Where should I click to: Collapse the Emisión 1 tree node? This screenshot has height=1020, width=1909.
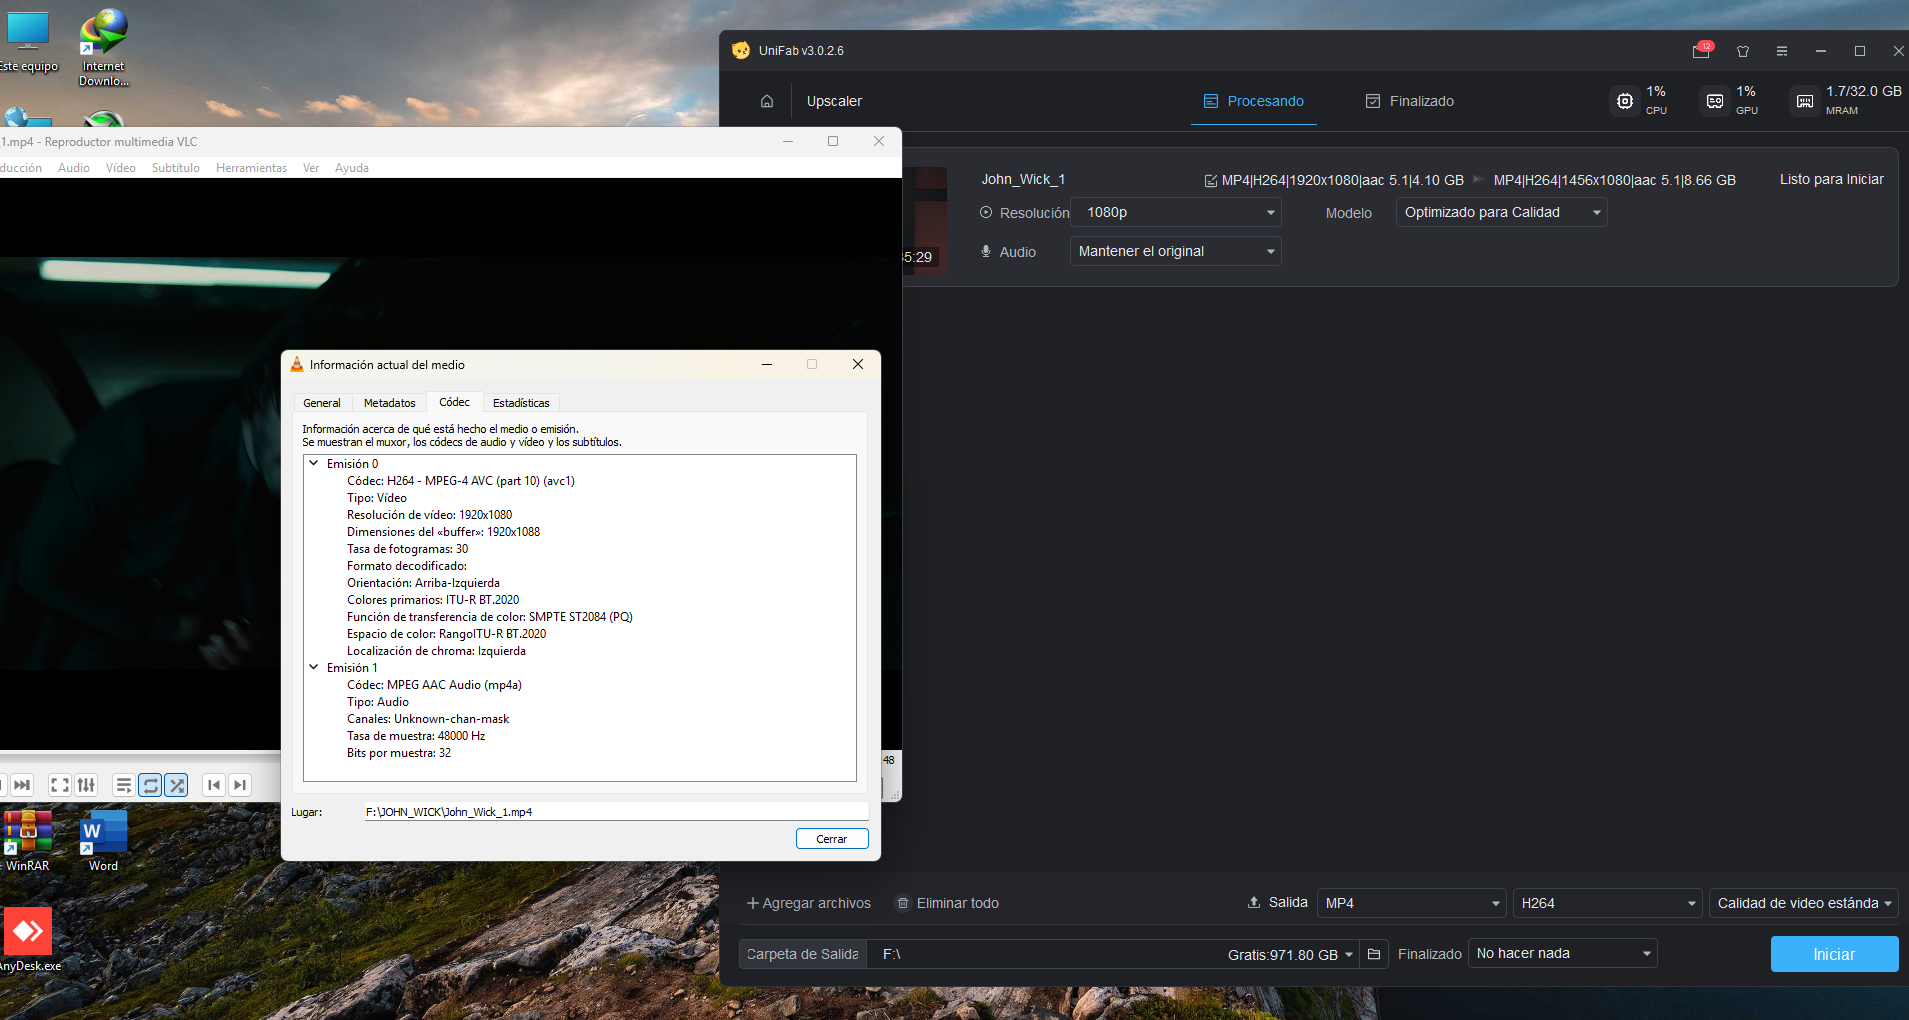coord(314,667)
